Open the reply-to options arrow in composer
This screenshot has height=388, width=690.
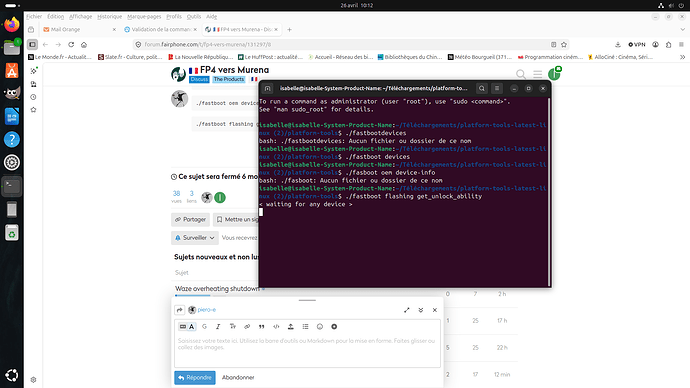[x=180, y=310]
